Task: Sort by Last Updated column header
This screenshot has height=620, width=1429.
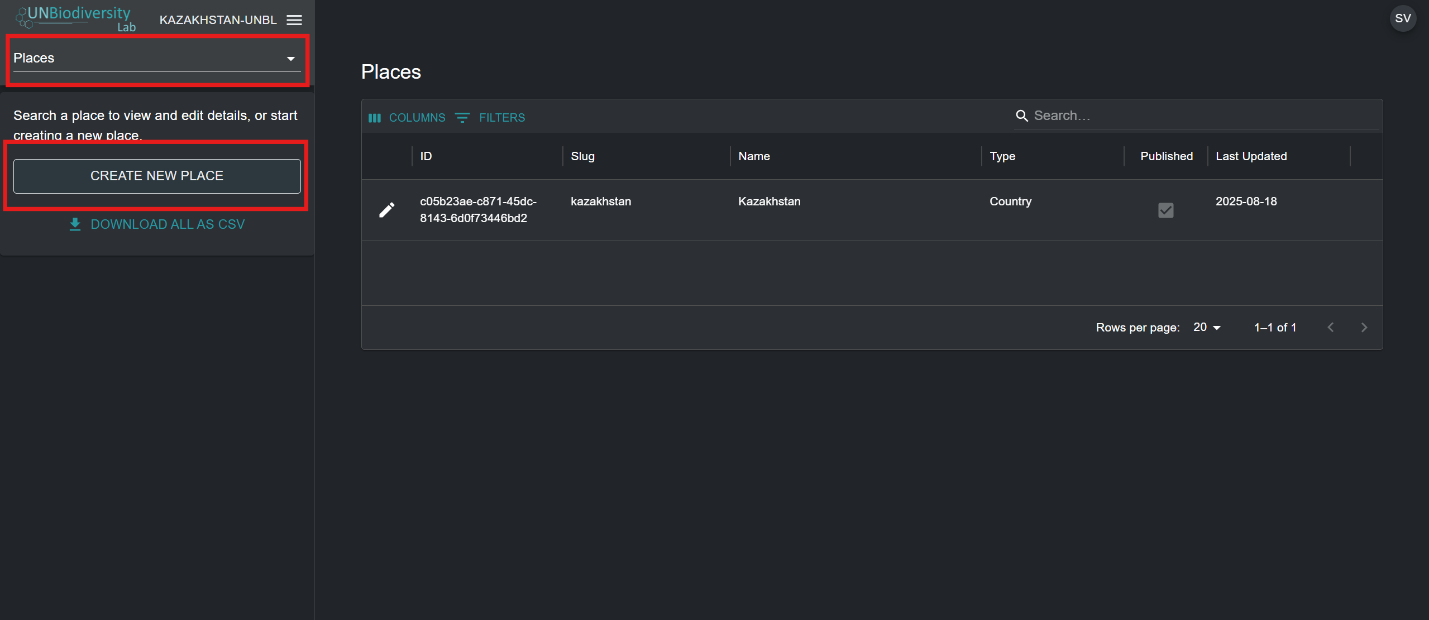Action: click(1251, 156)
